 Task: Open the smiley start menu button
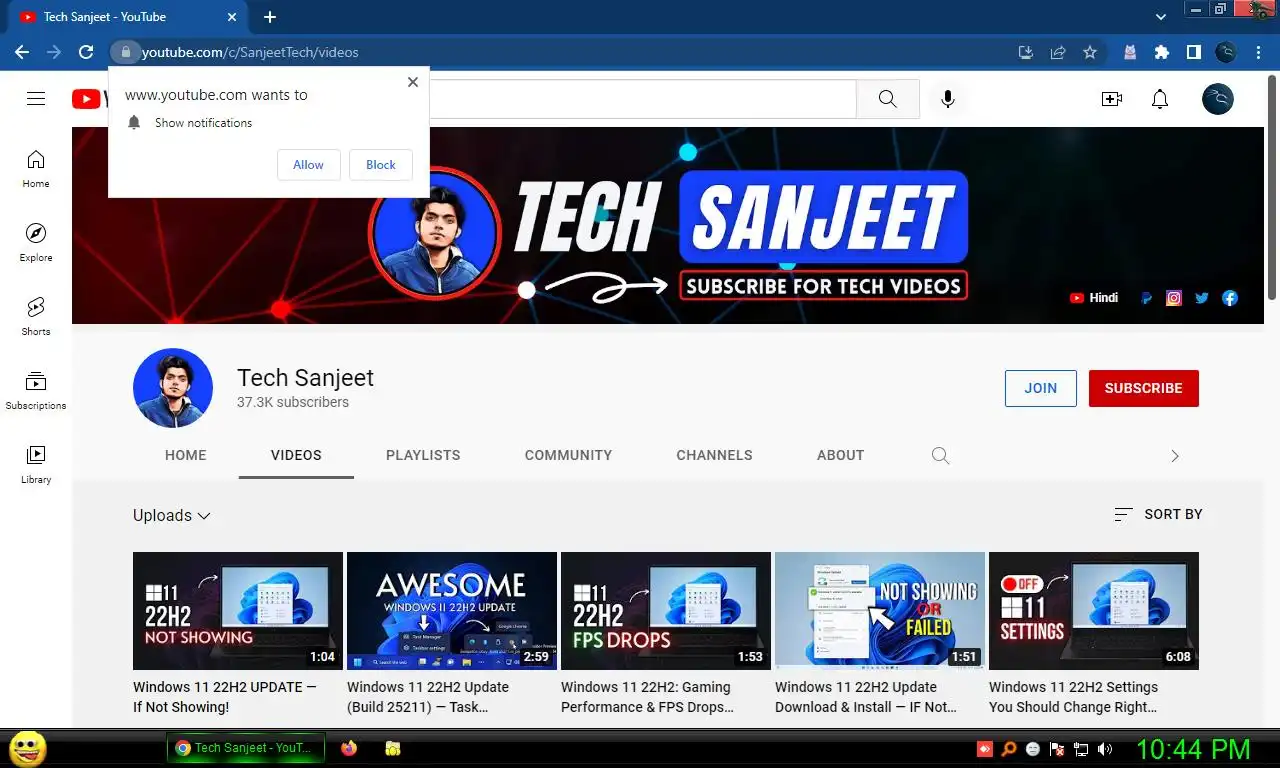point(28,748)
